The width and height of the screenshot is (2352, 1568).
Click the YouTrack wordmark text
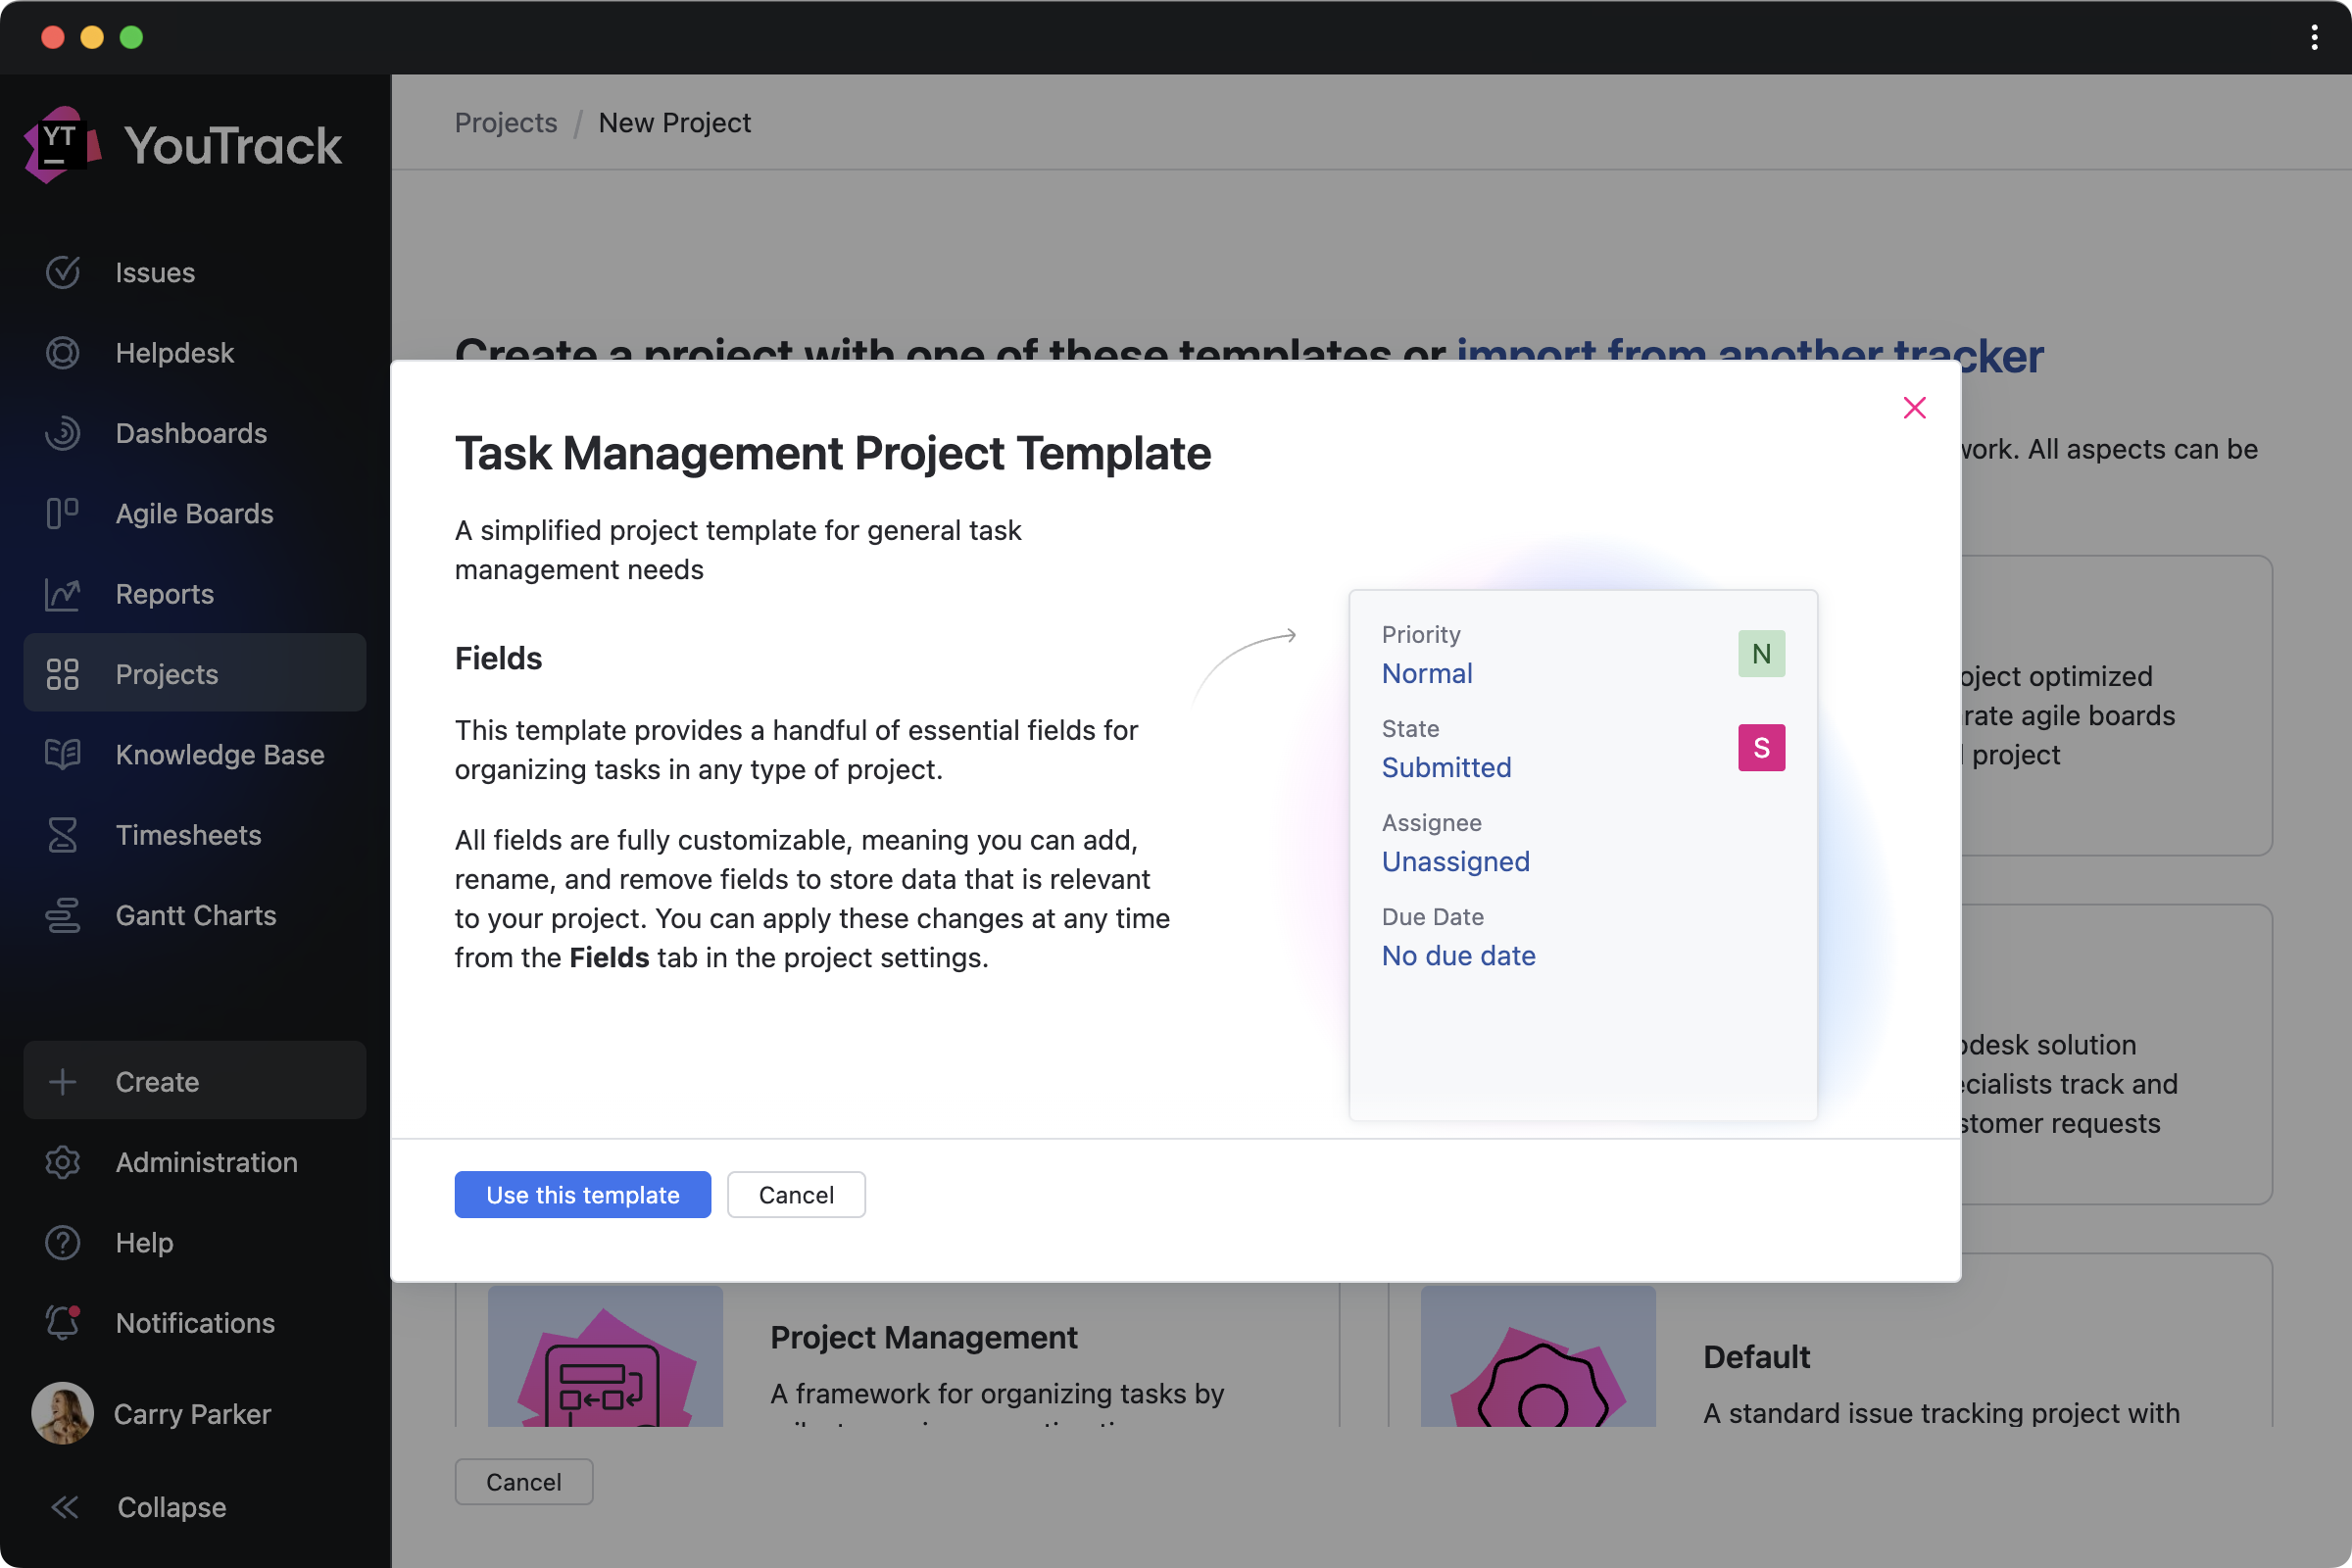coord(233,146)
